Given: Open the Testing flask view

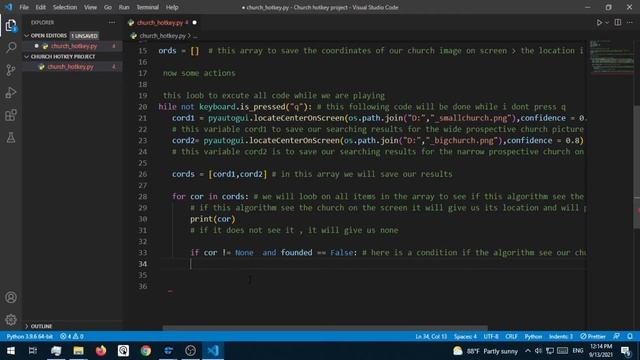Looking at the screenshot, I should (x=11, y=138).
